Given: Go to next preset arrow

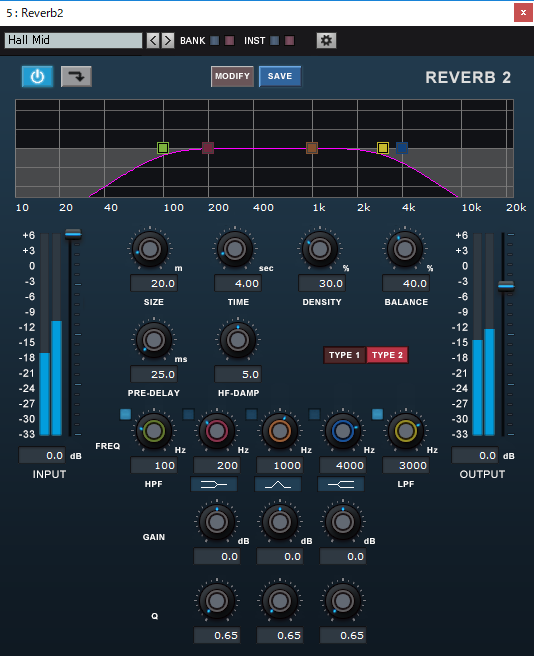Looking at the screenshot, I should [x=168, y=41].
